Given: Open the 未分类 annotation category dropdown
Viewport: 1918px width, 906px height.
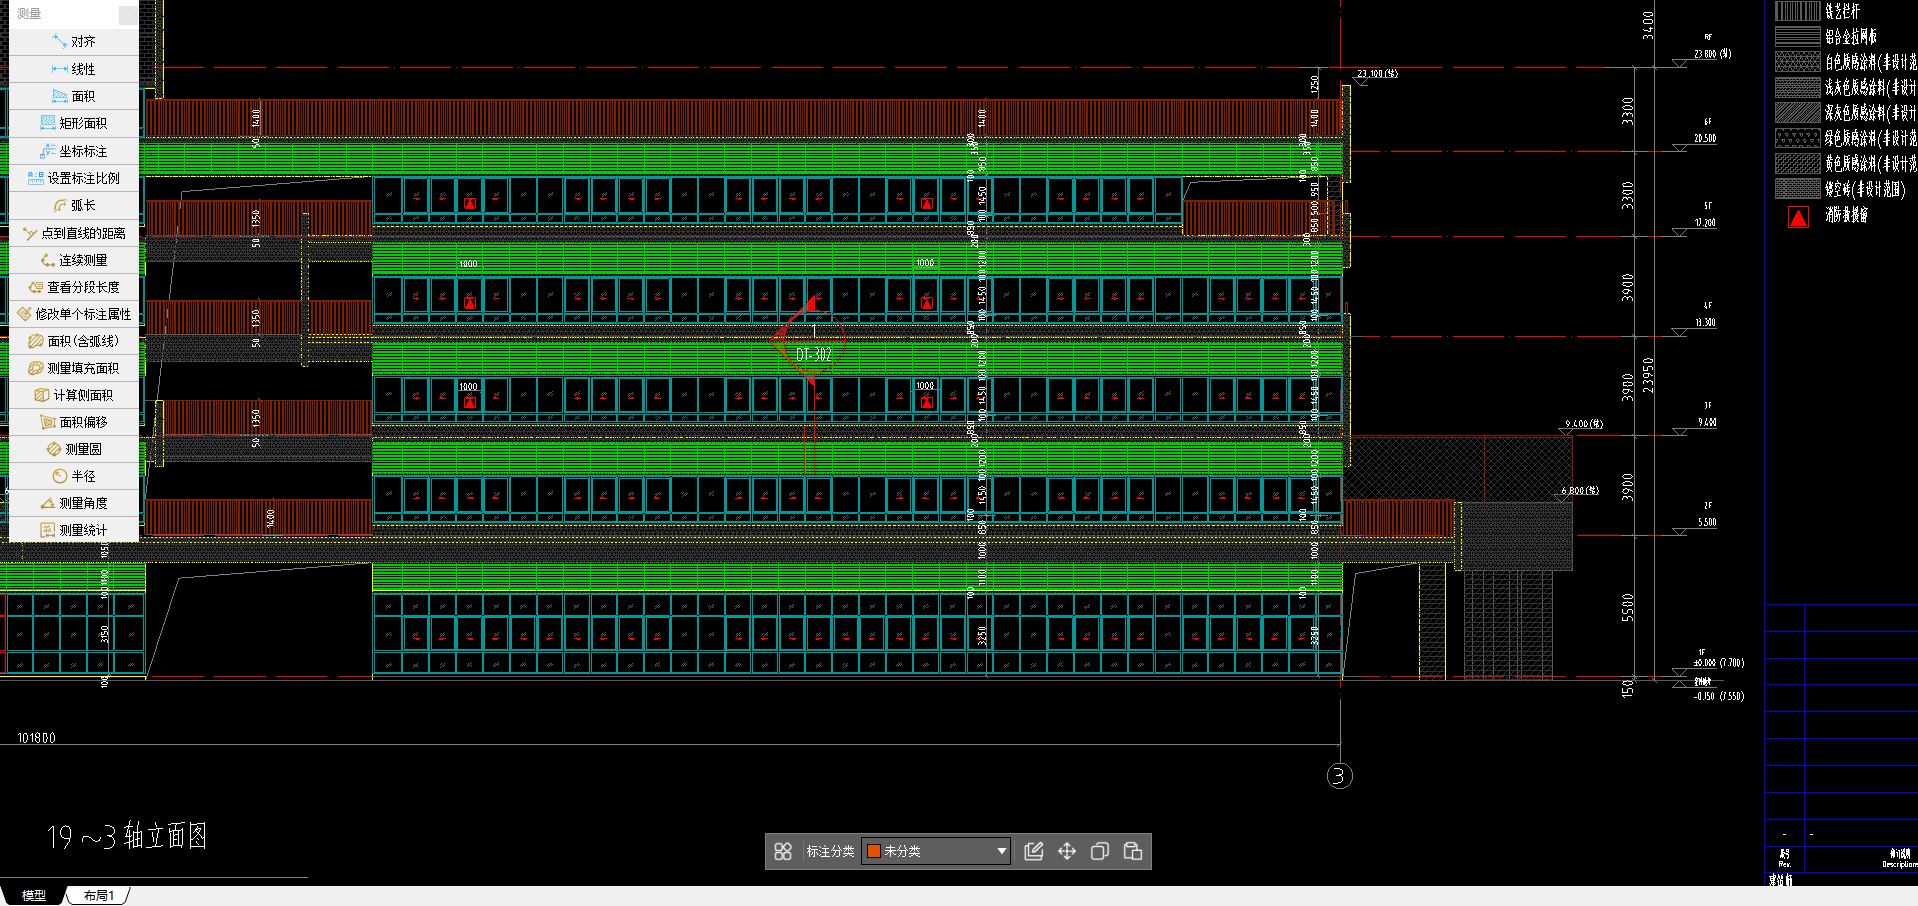Looking at the screenshot, I should point(936,851).
